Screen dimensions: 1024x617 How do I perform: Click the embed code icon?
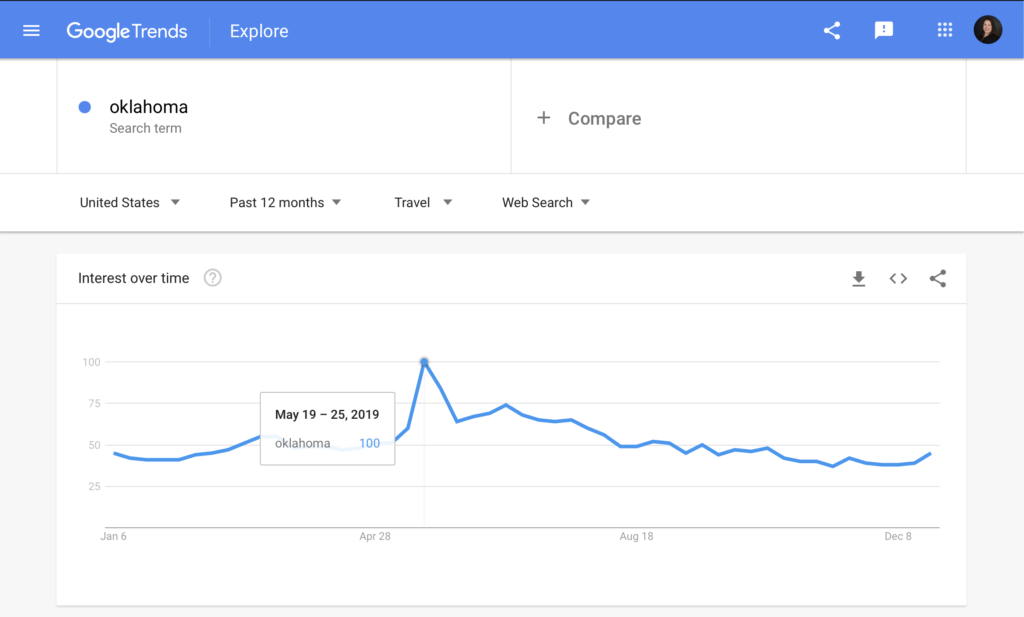[x=898, y=279]
